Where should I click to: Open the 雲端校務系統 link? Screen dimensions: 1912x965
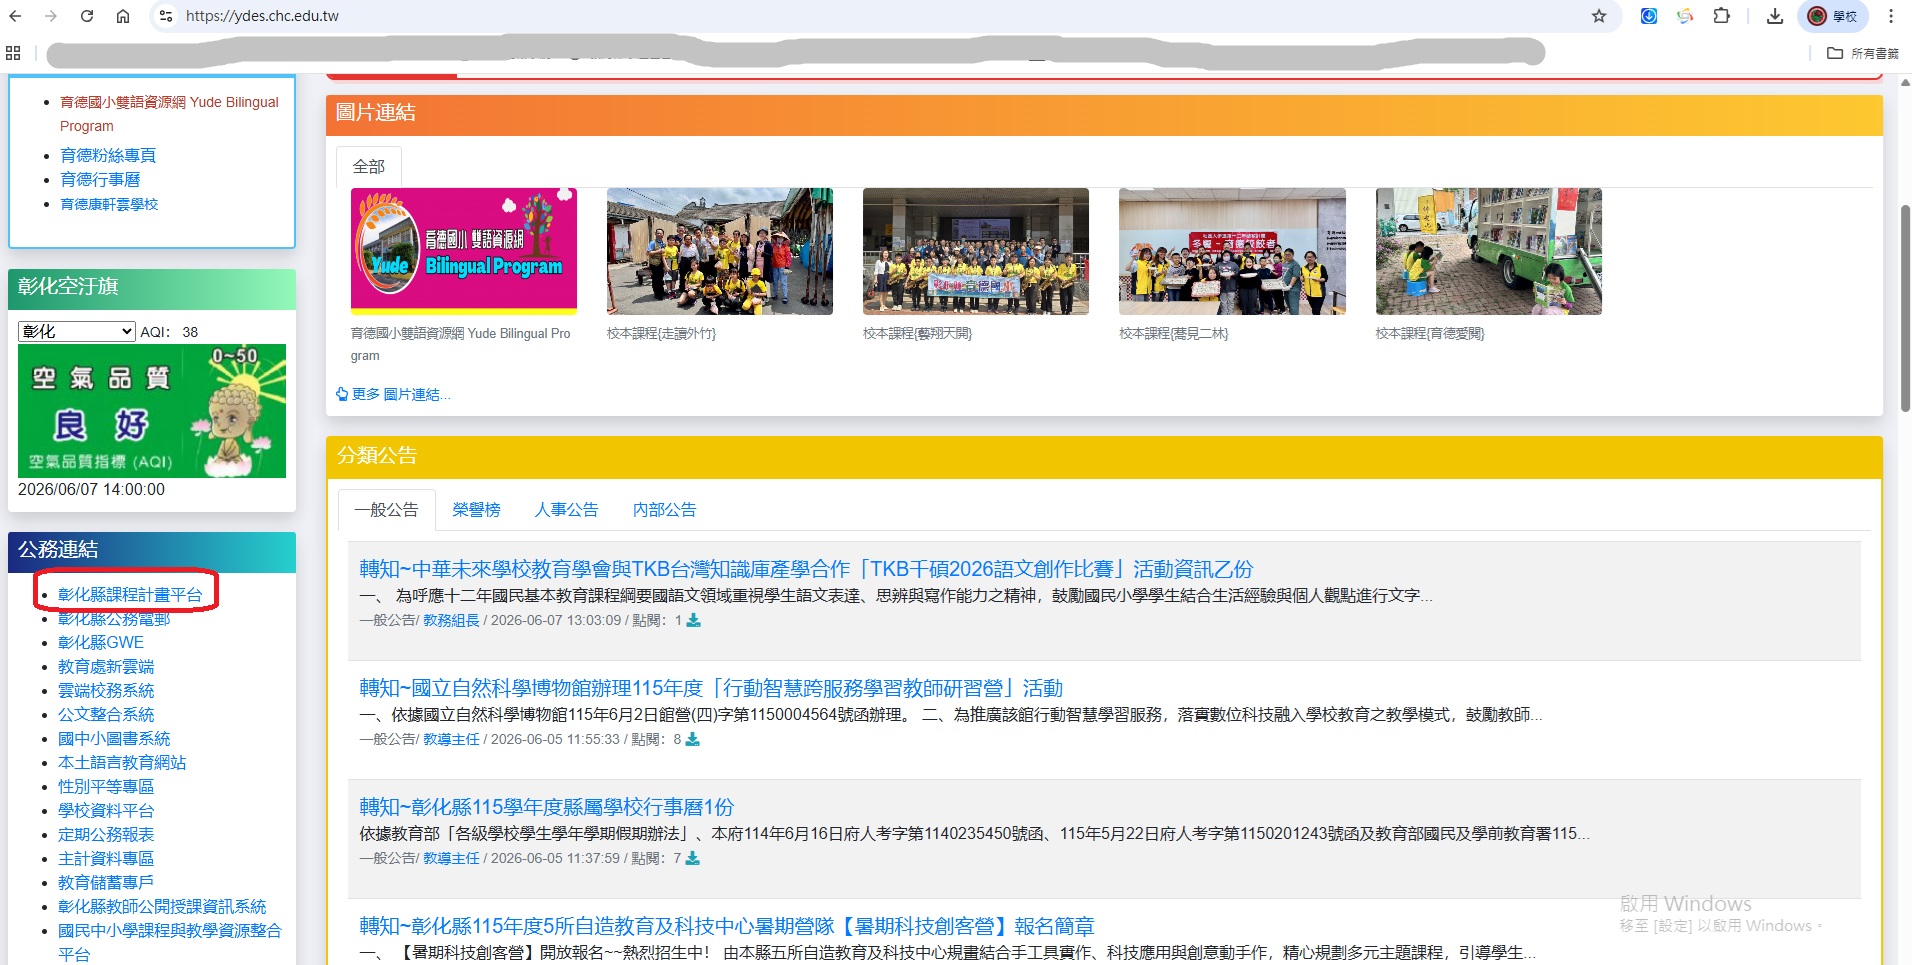tap(106, 691)
